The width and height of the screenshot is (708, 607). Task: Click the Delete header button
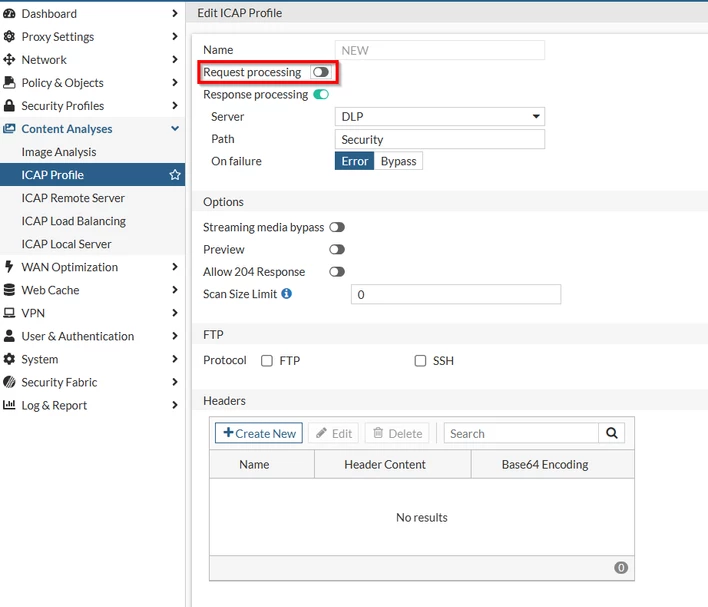(x=397, y=433)
